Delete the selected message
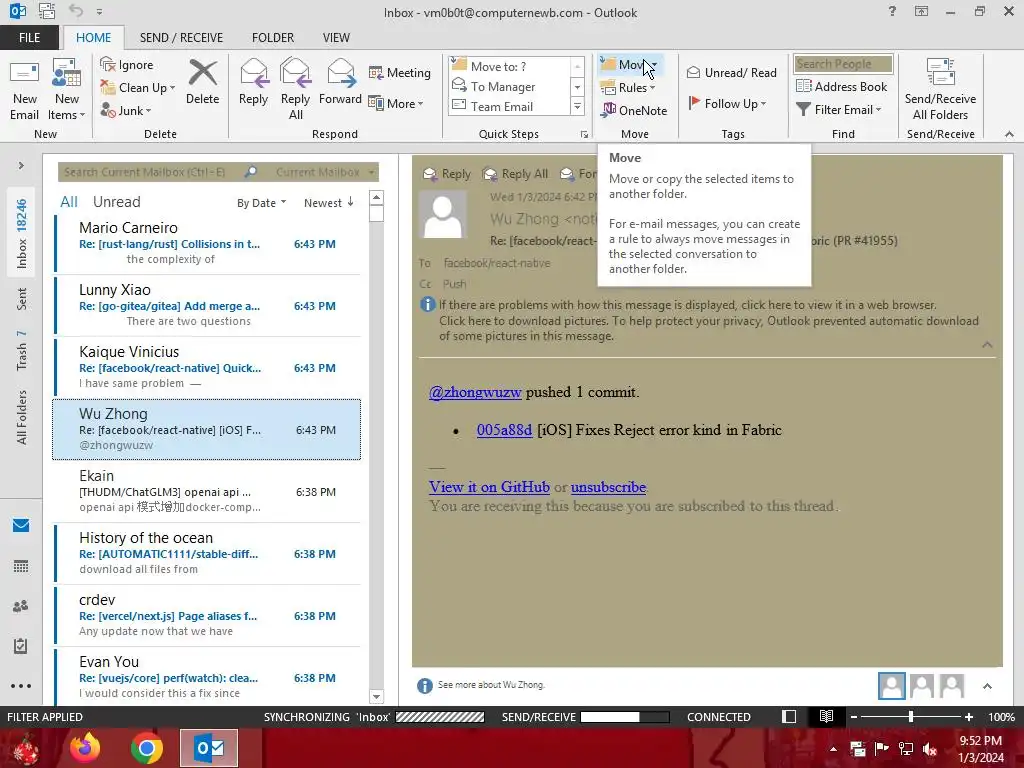The image size is (1024, 768). [x=202, y=83]
